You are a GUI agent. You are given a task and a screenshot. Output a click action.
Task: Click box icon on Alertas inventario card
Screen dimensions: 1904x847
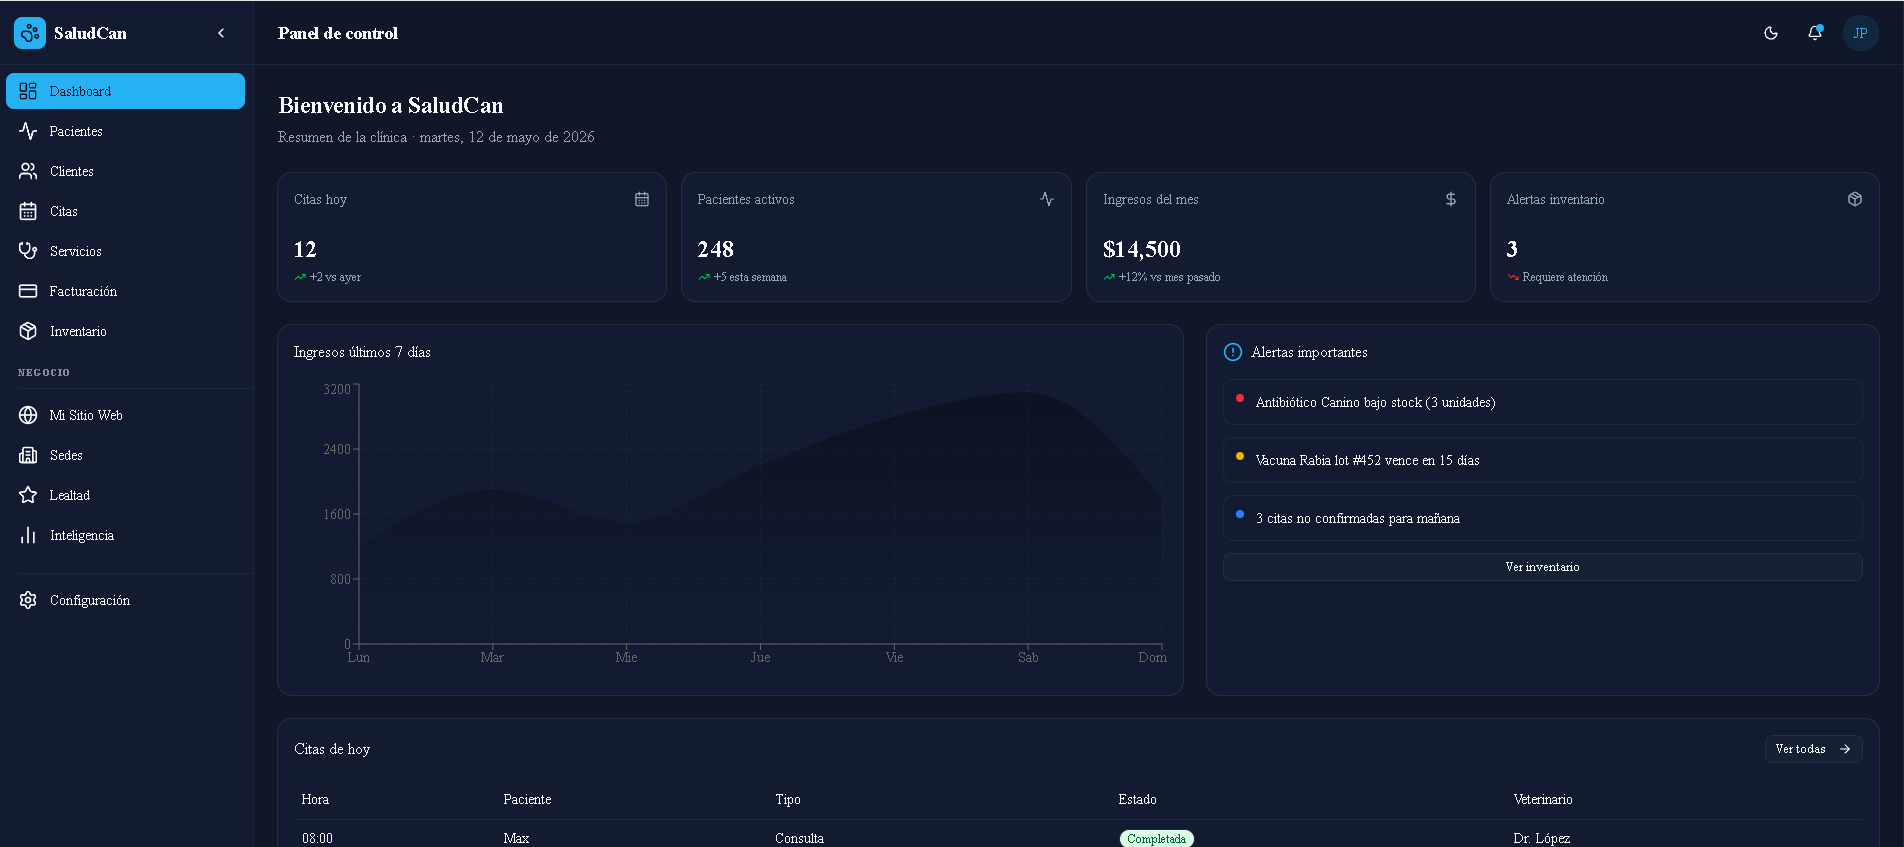(x=1855, y=199)
